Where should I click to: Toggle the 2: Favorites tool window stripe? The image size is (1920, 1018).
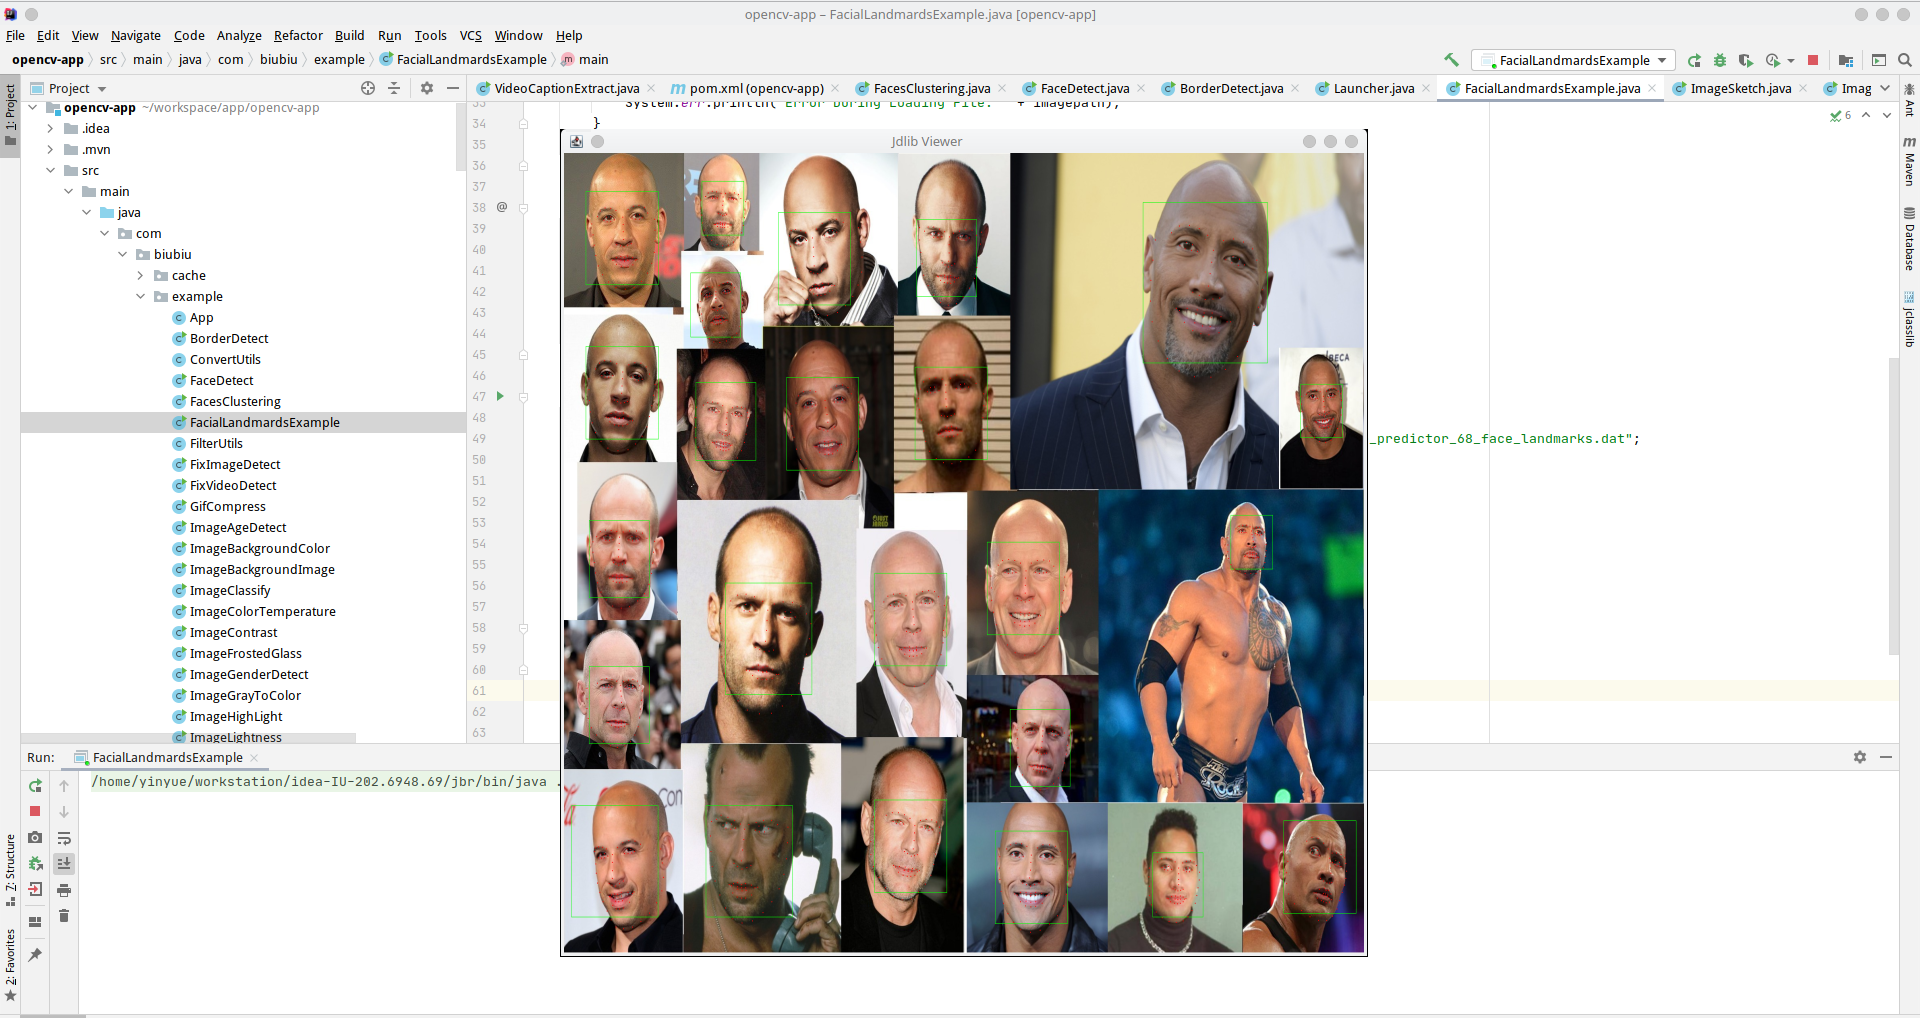point(10,965)
